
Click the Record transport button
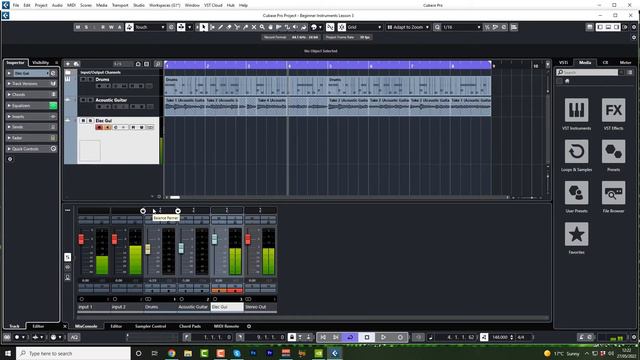coord(400,337)
